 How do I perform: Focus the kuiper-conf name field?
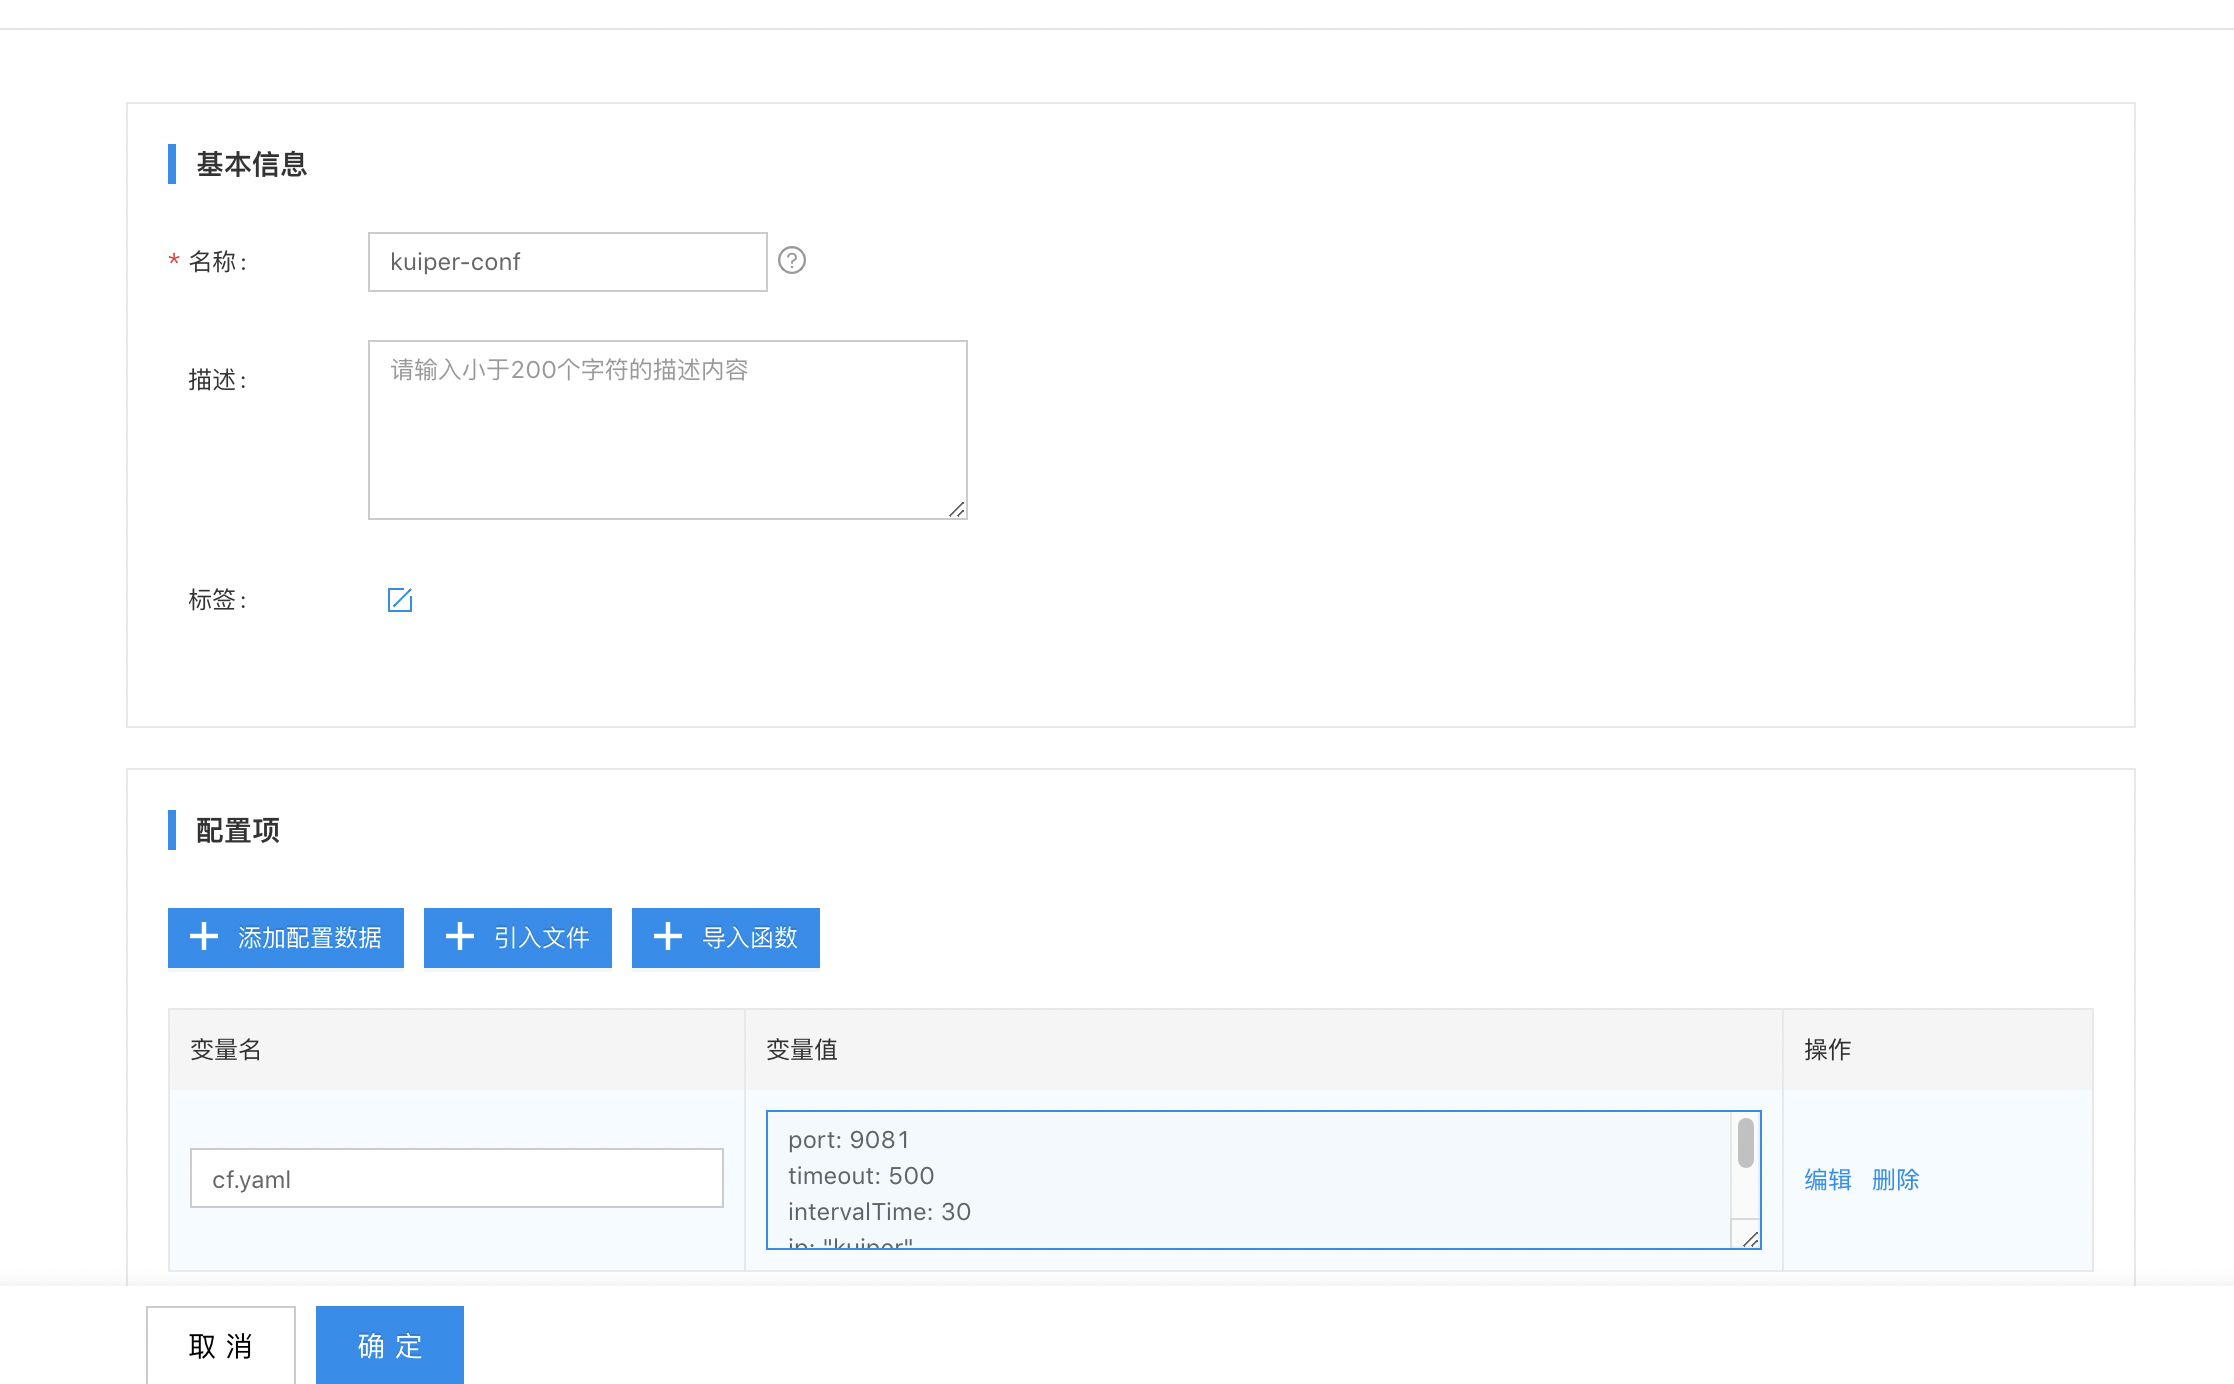click(x=568, y=262)
